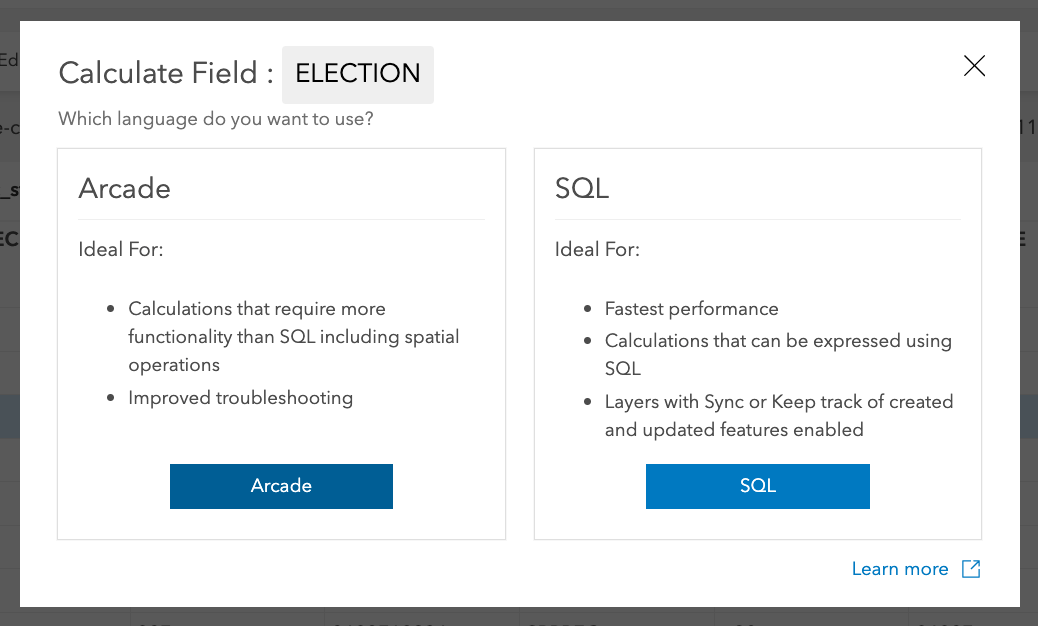This screenshot has width=1038, height=626.
Task: Click the ELECTION field name badge
Action: coord(358,74)
